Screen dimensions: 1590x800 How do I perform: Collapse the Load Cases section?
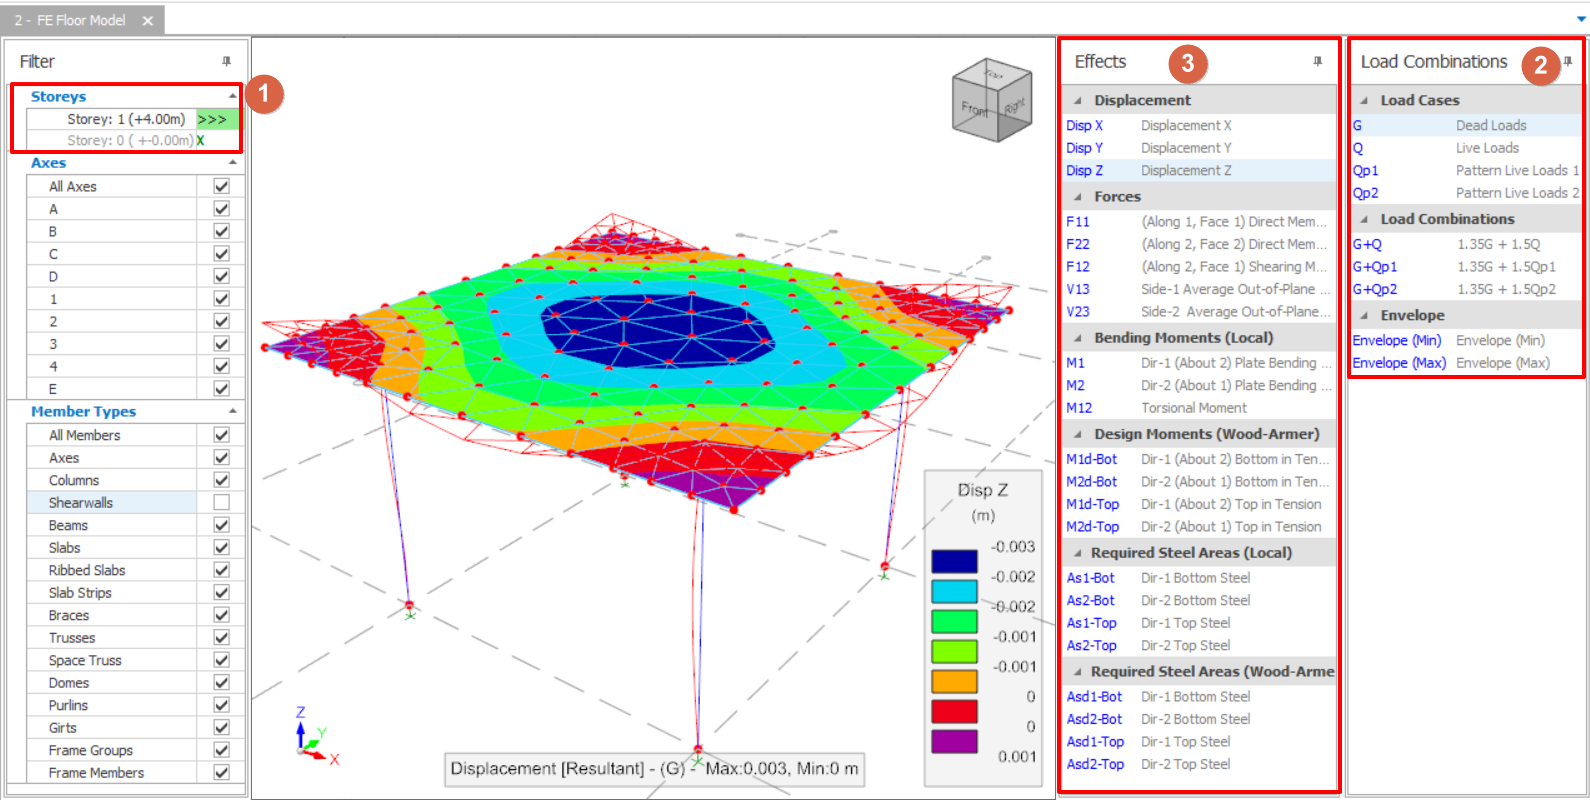pyautogui.click(x=1365, y=101)
